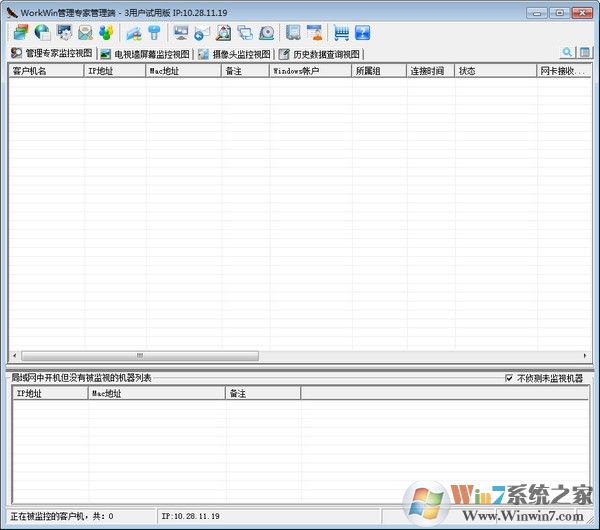Open help with the blue question-mark icon

[x=362, y=33]
